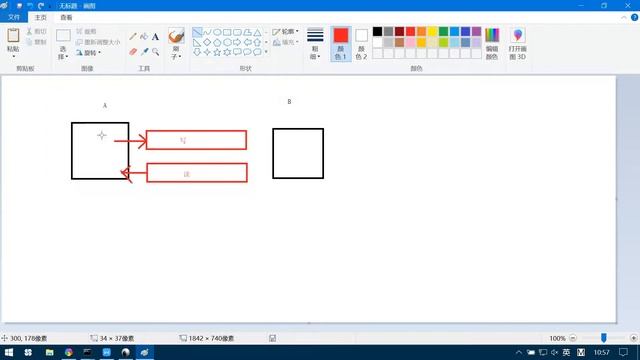Select the Pencil tool
640x360 pixels.
tap(133, 37)
